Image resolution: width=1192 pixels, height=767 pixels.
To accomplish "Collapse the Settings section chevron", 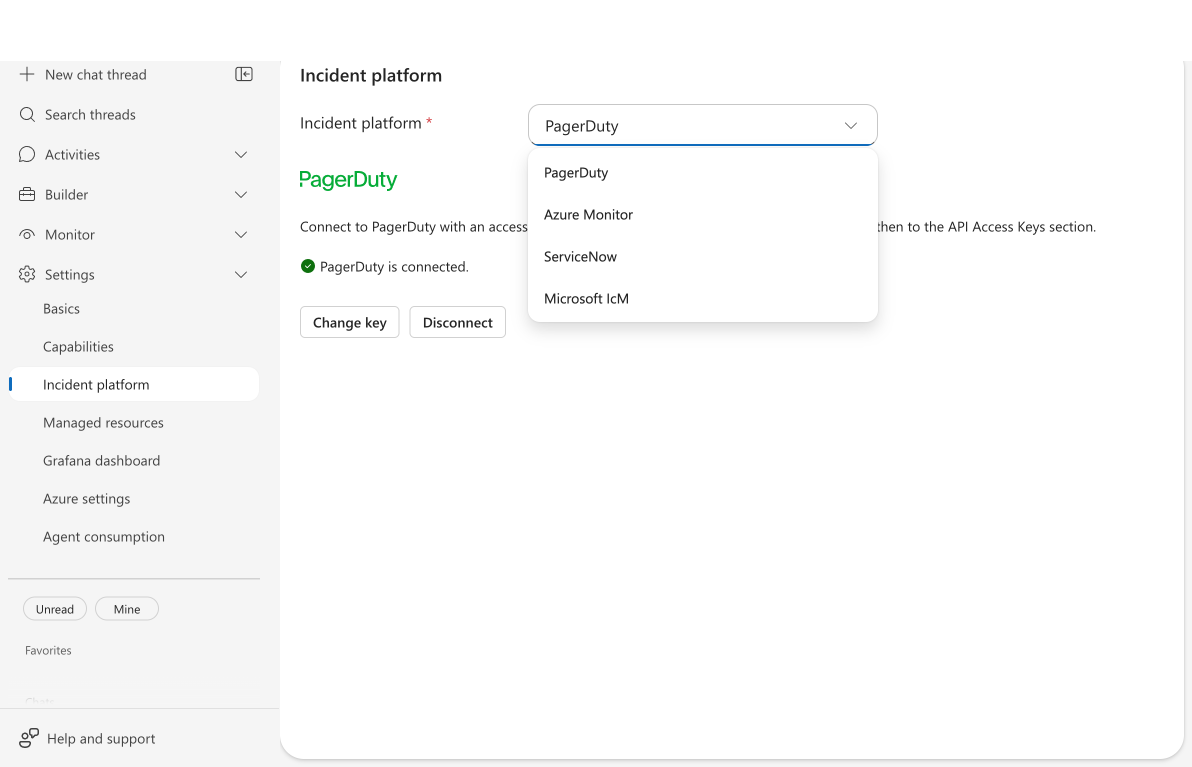I will pos(241,274).
